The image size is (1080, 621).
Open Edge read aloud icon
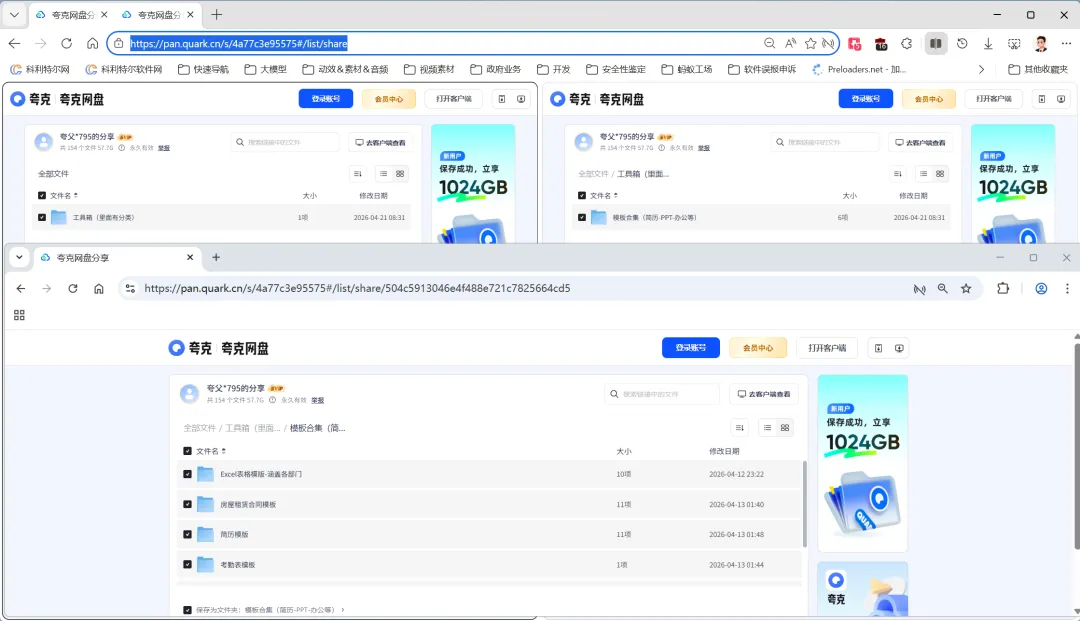790,43
